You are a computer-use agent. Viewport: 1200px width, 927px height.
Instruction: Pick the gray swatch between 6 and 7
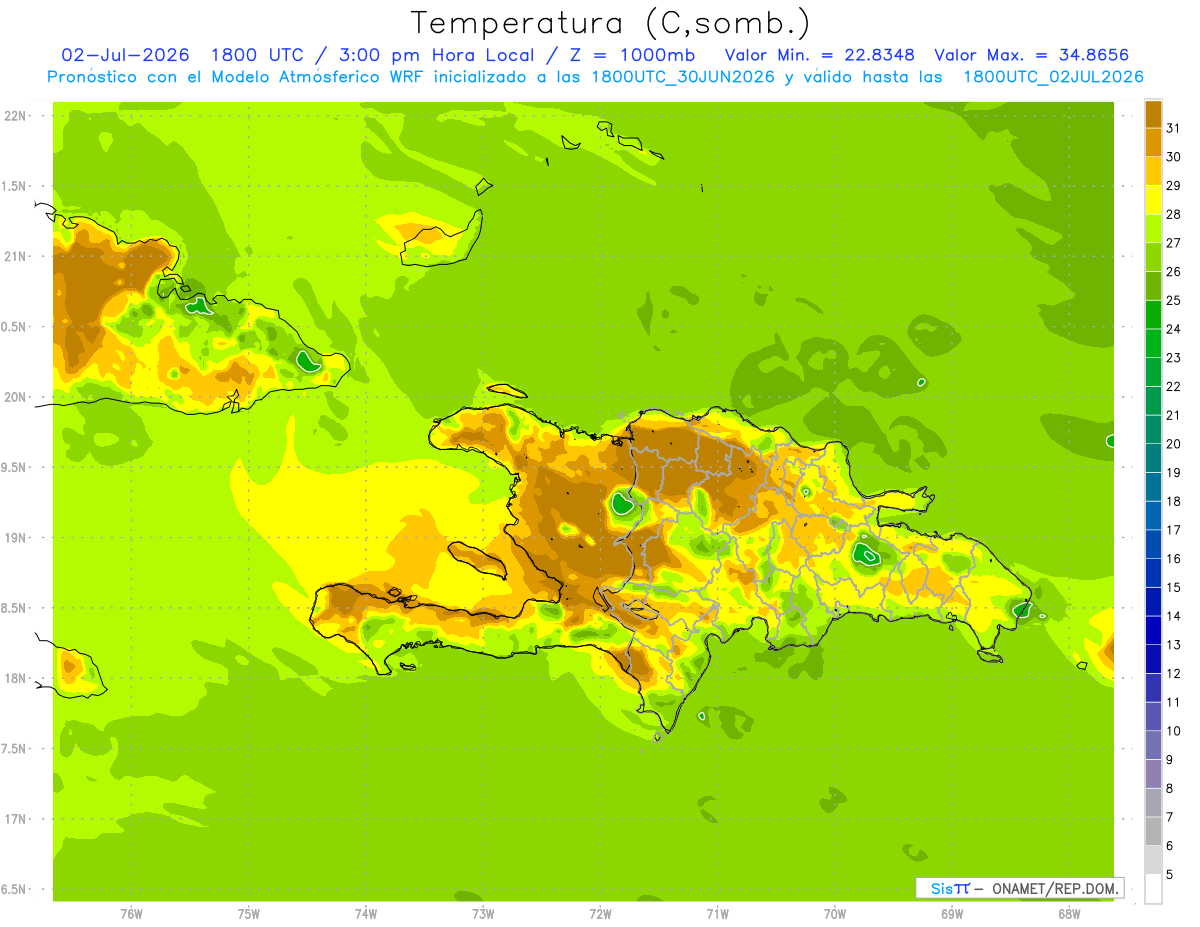point(1153,832)
